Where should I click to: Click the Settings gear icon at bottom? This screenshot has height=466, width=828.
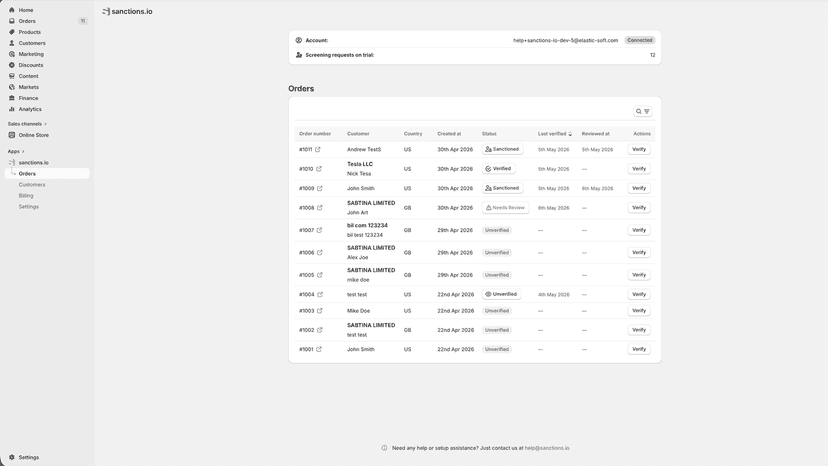click(x=12, y=458)
